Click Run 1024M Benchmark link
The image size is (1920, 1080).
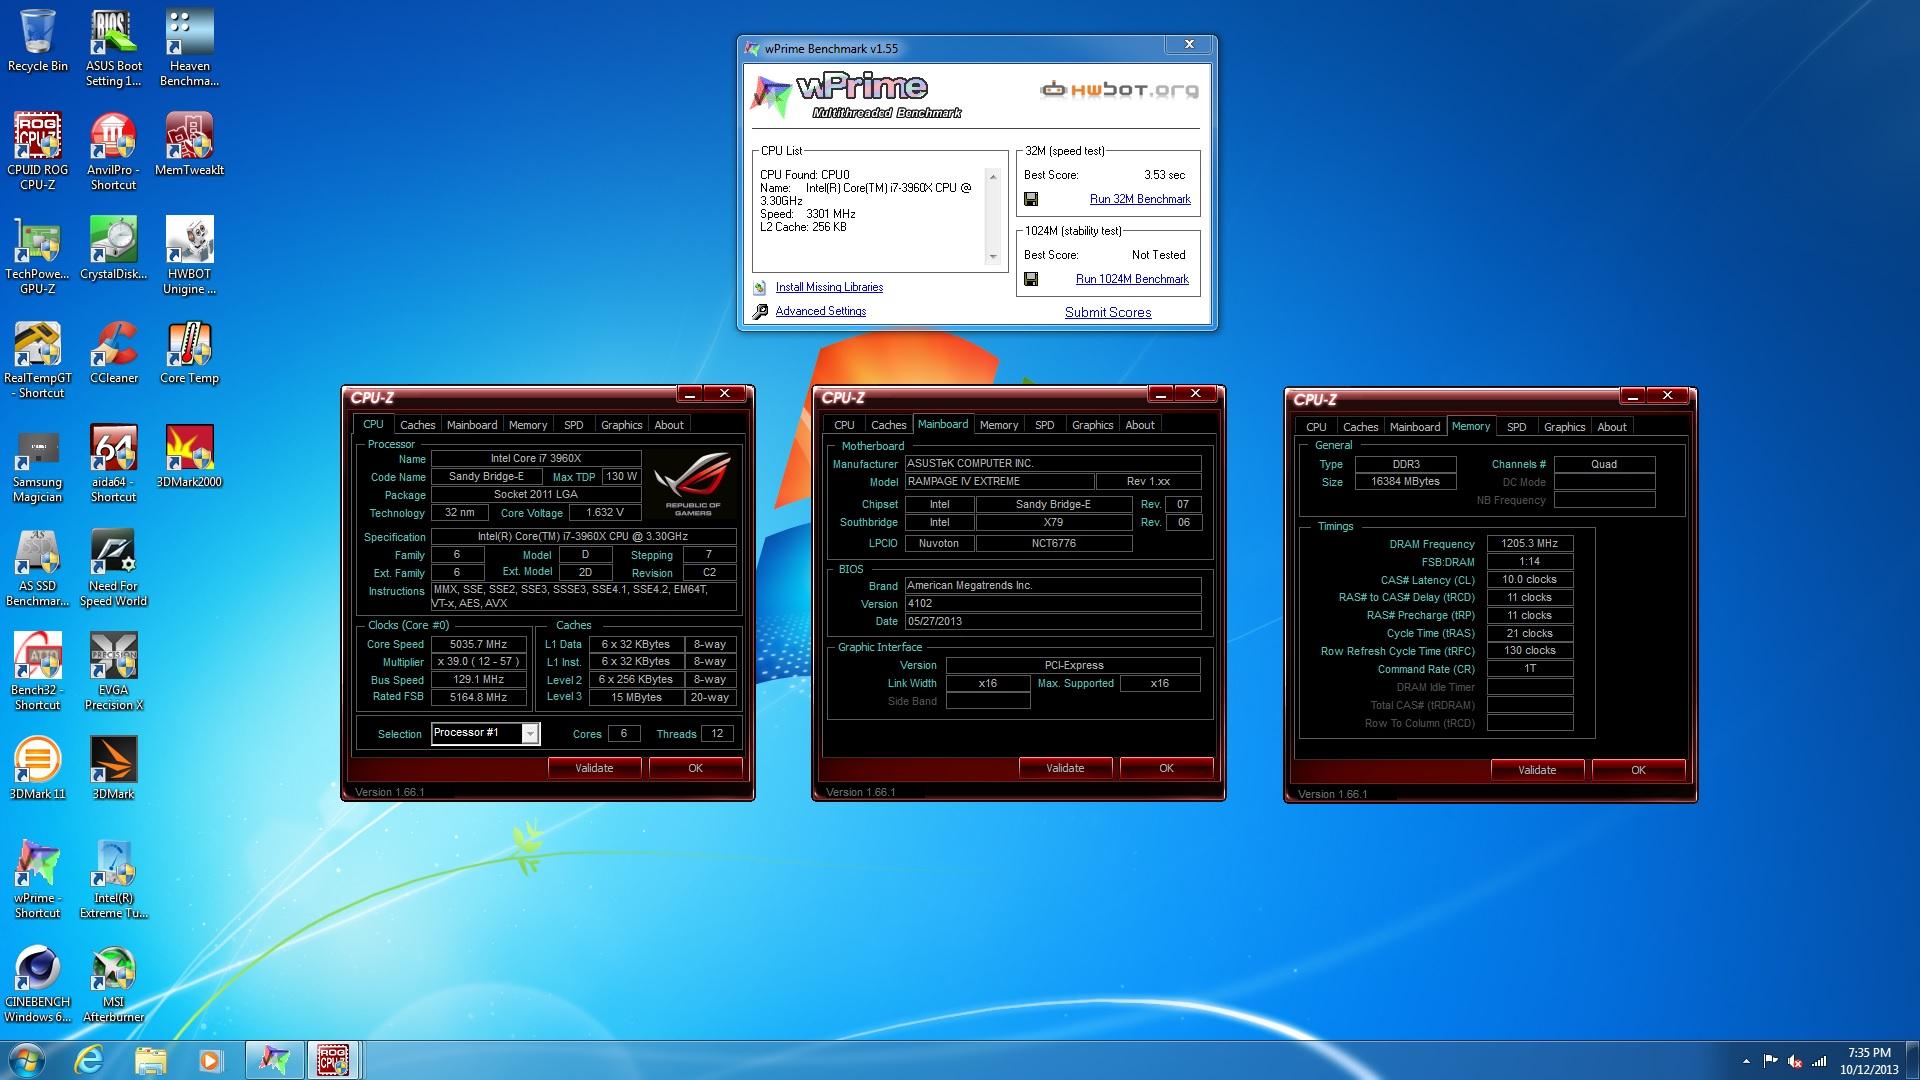(1132, 279)
